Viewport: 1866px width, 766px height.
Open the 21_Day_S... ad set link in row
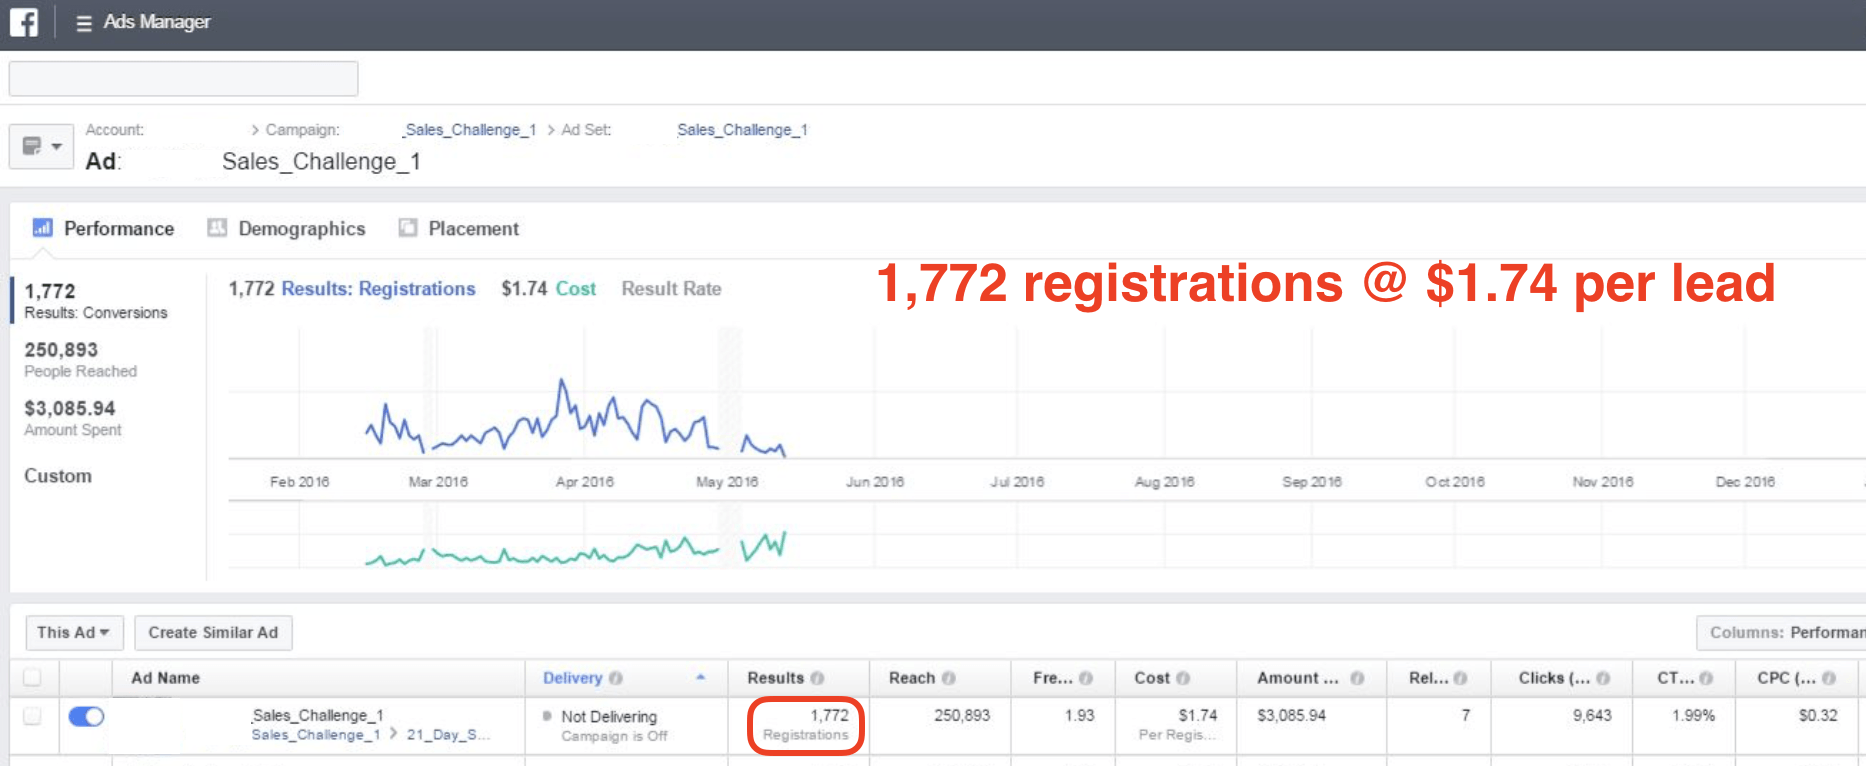[448, 735]
